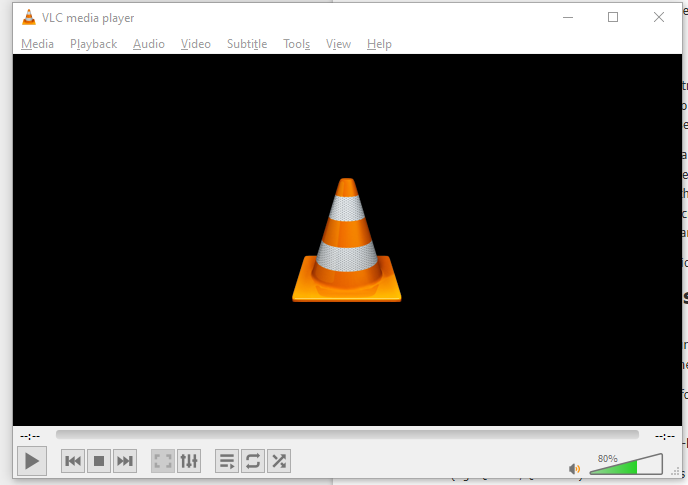
Task: Open the View menu
Action: point(338,44)
